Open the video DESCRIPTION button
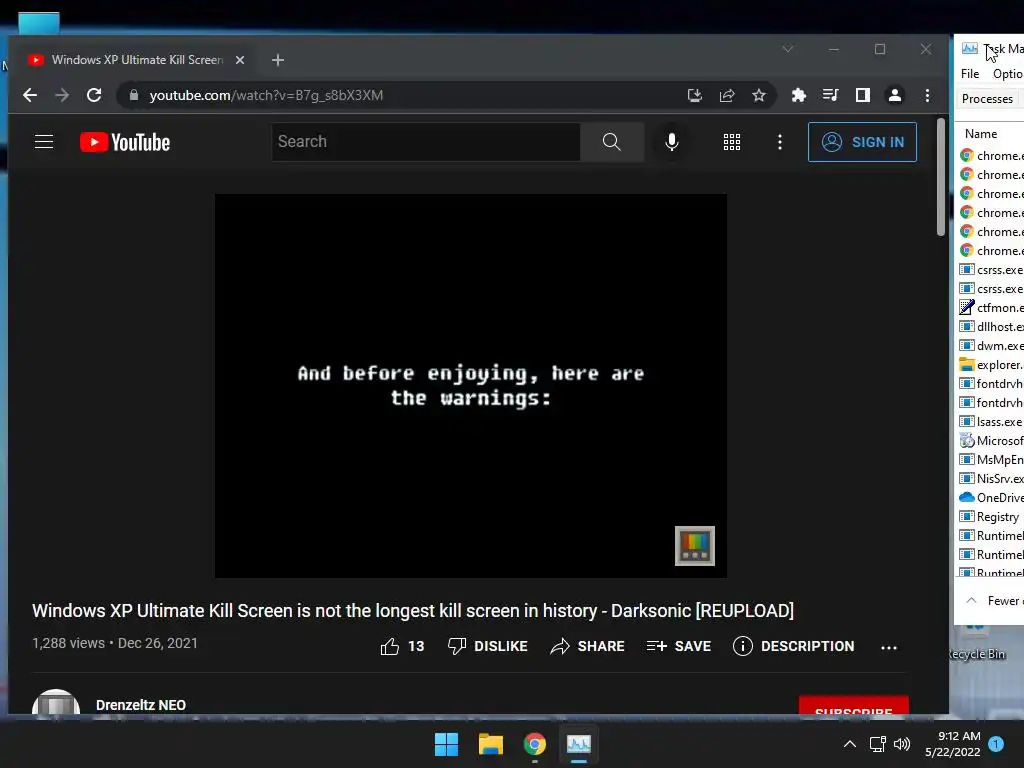This screenshot has height=768, width=1024. [793, 647]
